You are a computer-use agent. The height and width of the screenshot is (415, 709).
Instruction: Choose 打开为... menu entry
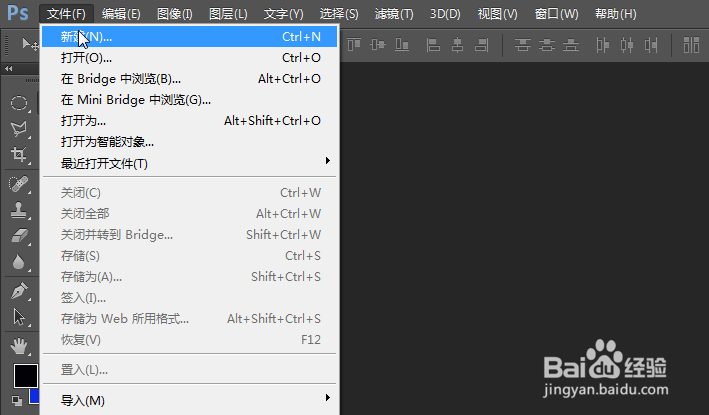coord(189,121)
